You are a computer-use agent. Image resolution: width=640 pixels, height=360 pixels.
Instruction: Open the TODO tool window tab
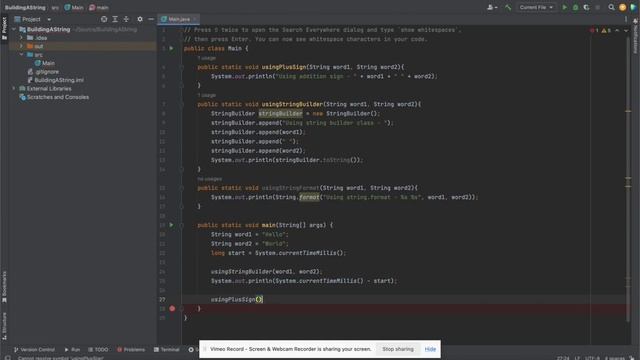[98, 349]
